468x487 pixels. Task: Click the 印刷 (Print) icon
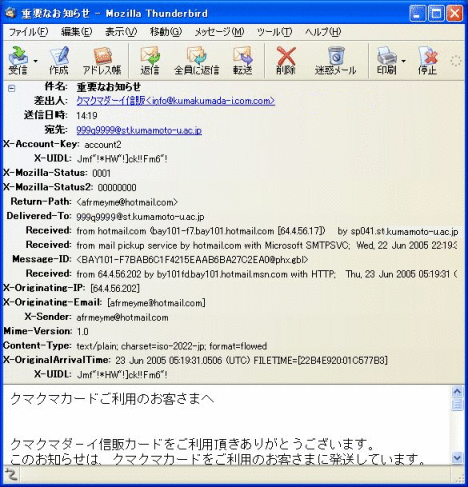coord(387,61)
